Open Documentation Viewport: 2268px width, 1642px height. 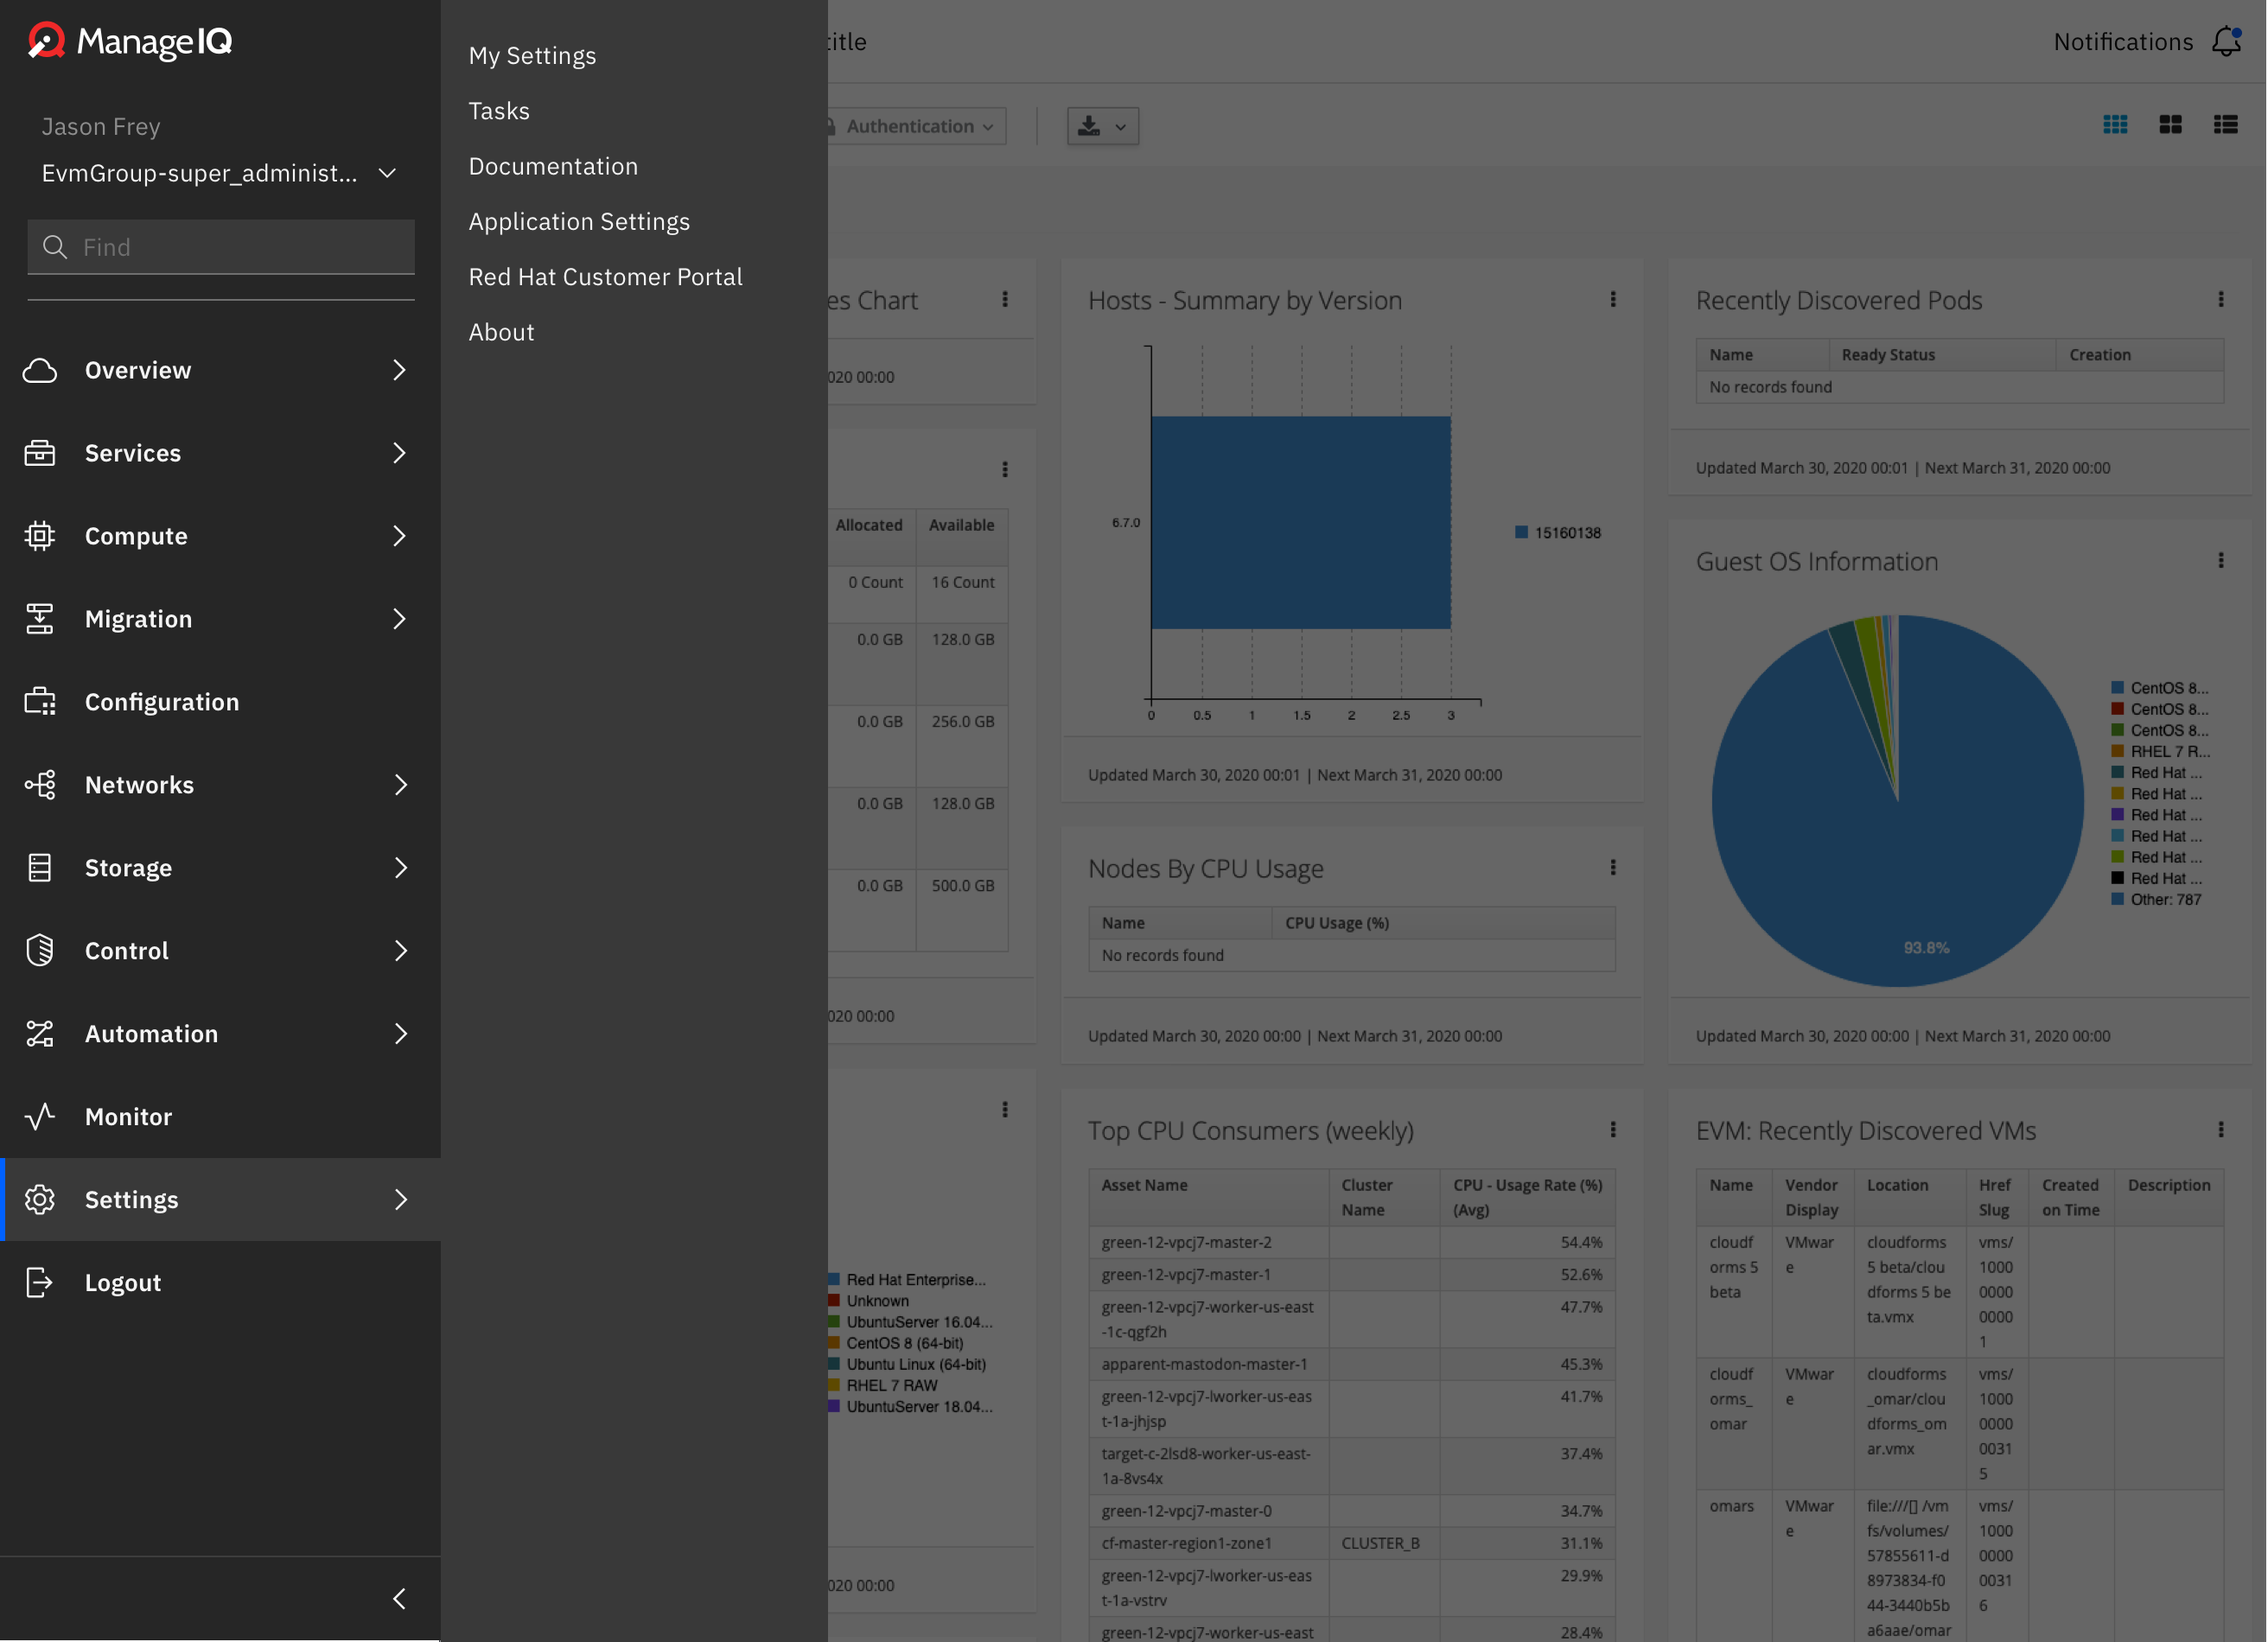click(553, 166)
